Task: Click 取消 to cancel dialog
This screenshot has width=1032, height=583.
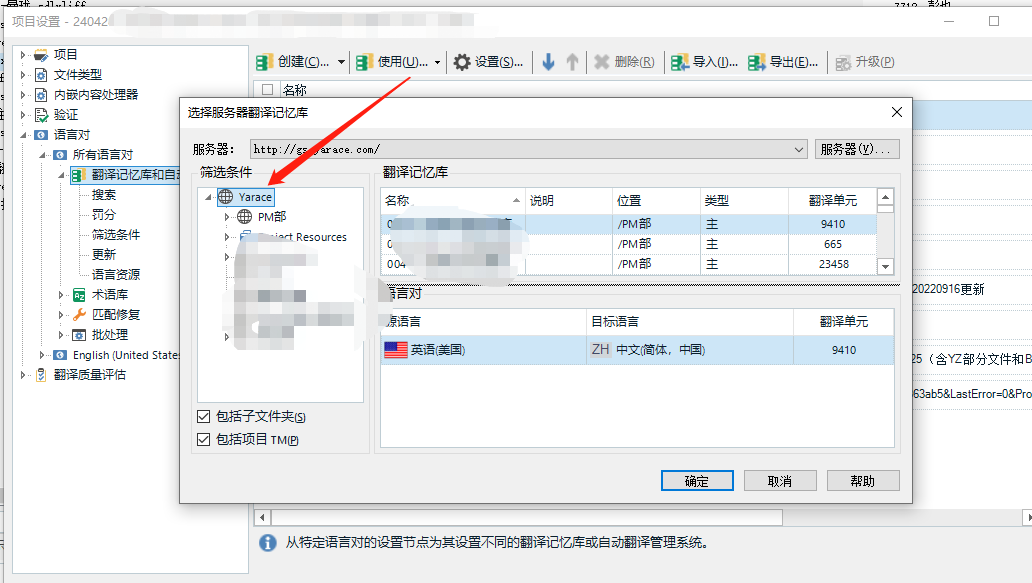Action: coord(780,481)
